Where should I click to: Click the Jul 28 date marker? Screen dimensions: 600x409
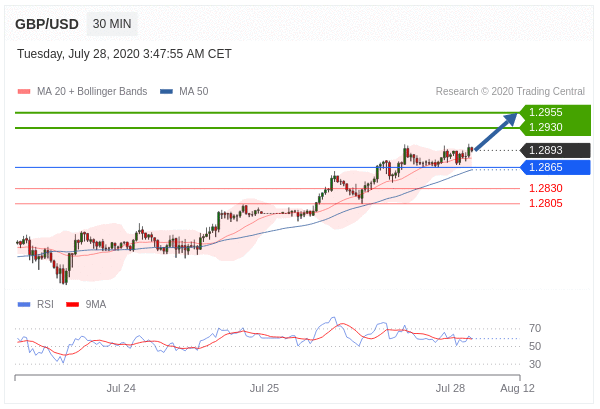(450, 387)
